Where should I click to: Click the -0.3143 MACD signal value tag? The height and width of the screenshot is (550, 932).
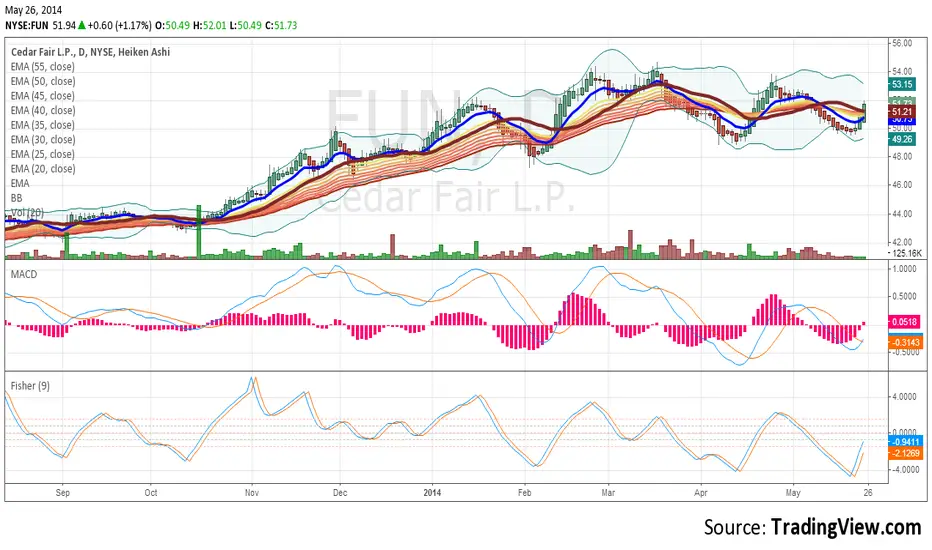pyautogui.click(x=906, y=342)
